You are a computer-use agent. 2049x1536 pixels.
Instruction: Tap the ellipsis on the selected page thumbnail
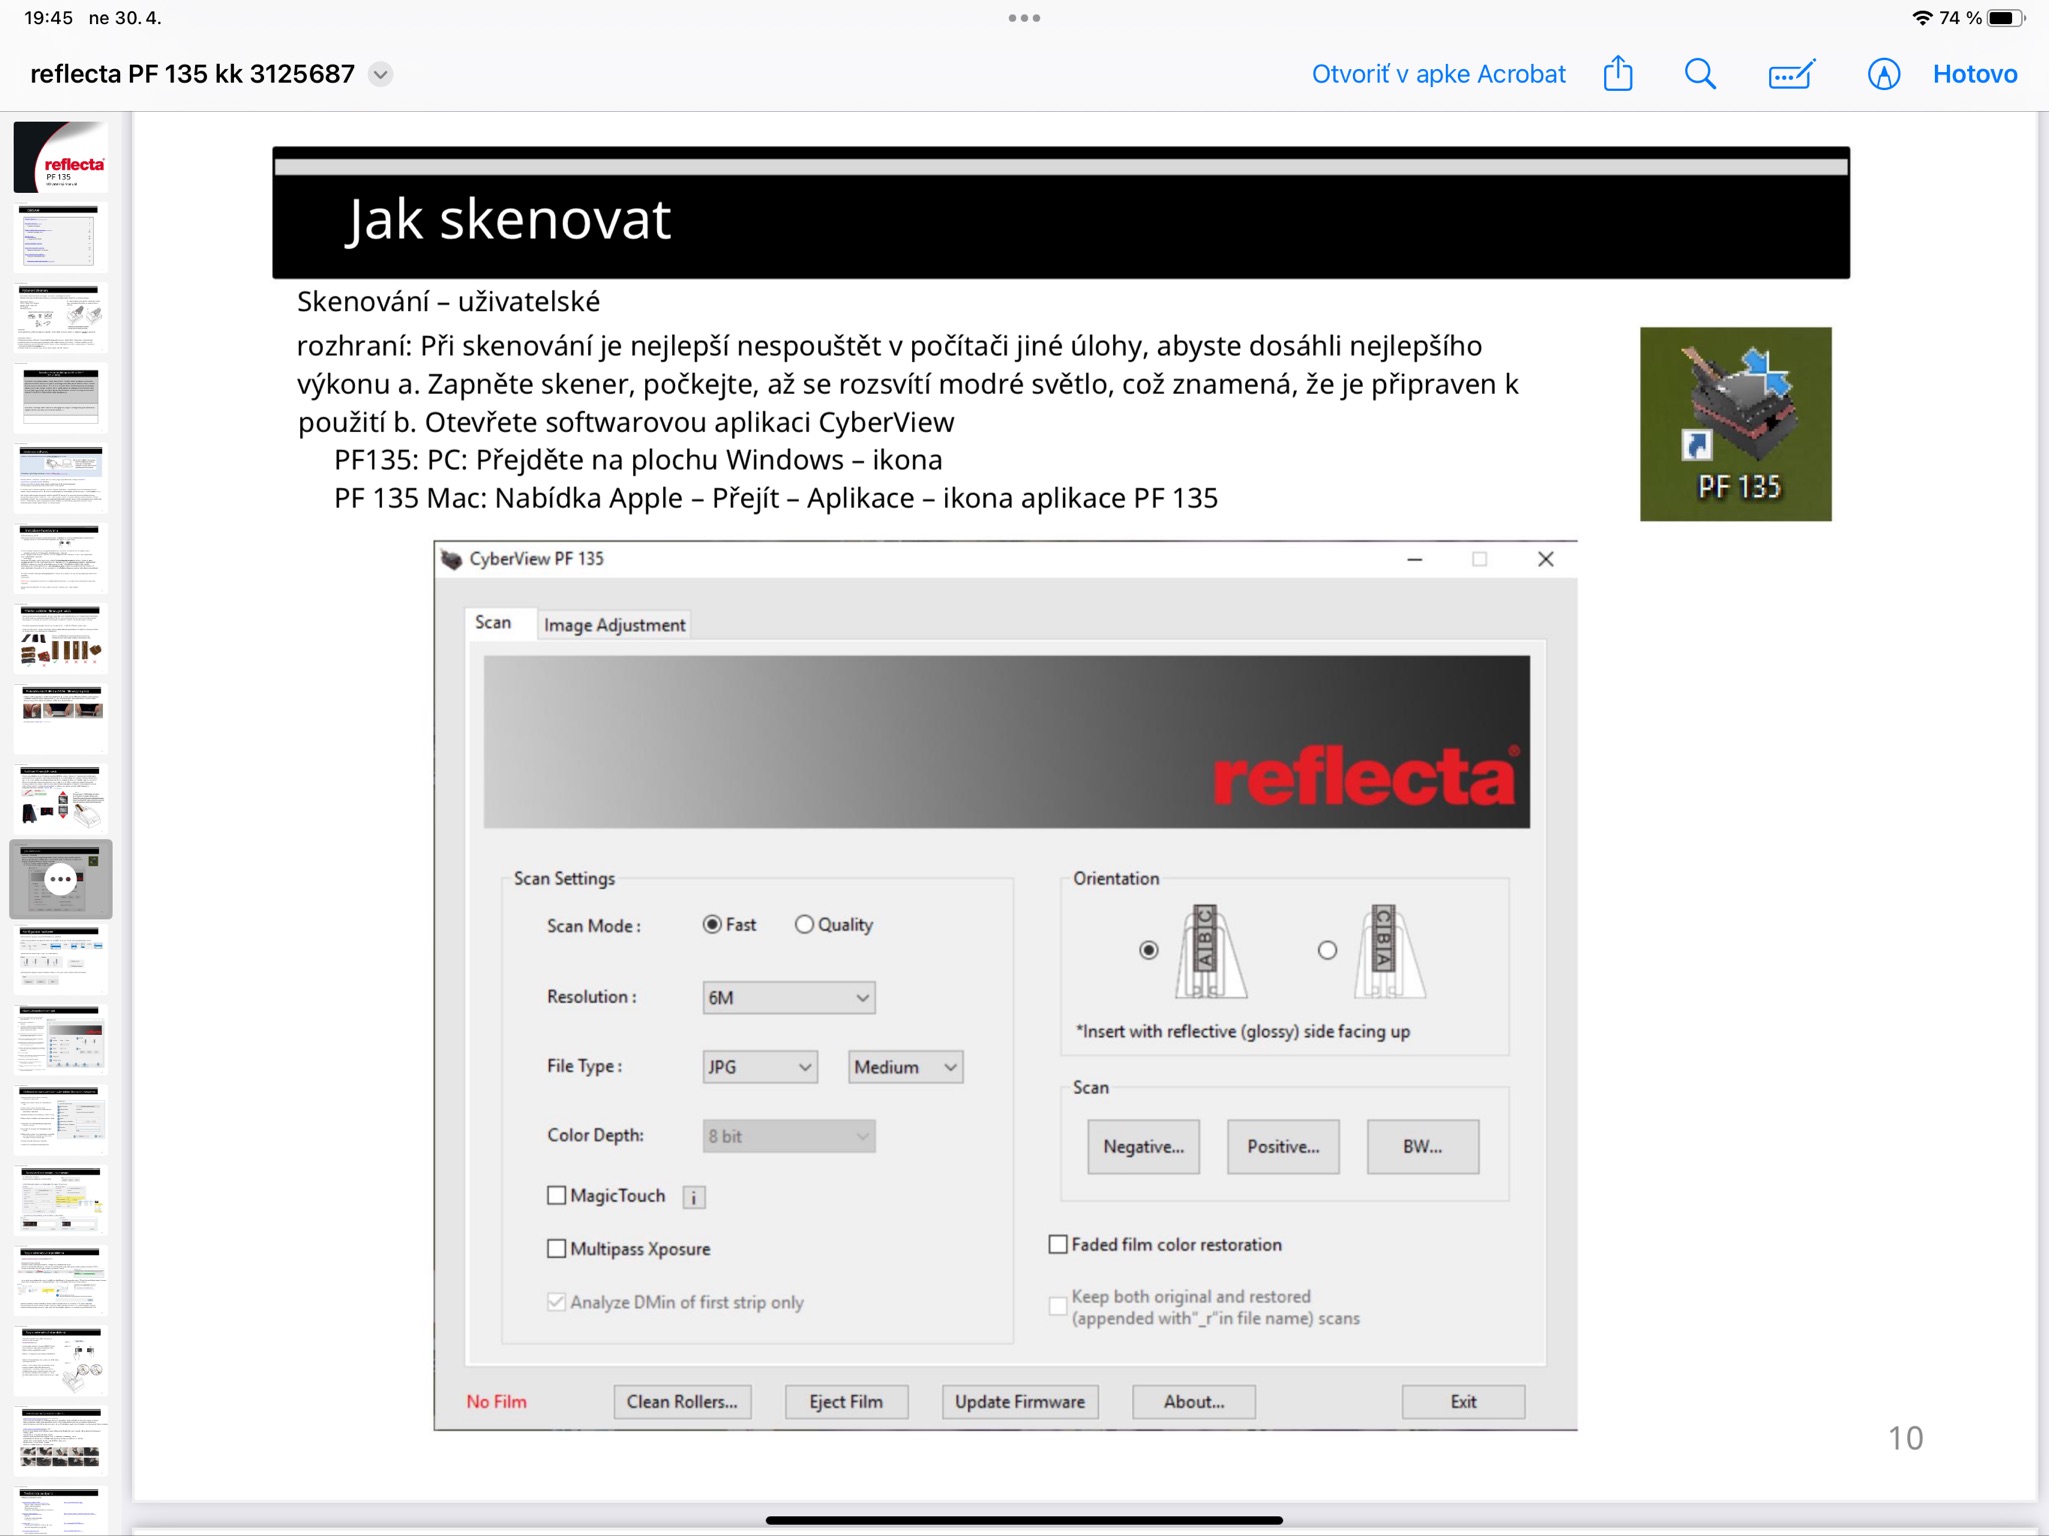tap(61, 879)
